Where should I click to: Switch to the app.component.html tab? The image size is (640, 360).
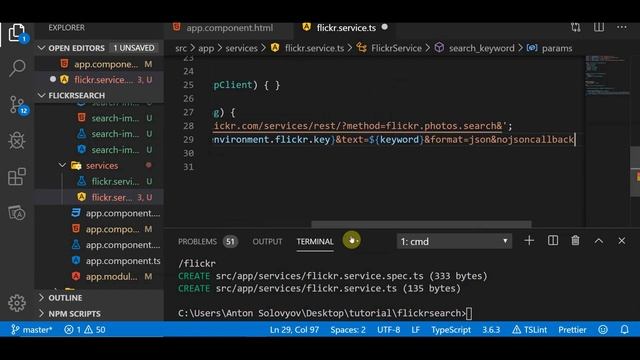pos(229,28)
